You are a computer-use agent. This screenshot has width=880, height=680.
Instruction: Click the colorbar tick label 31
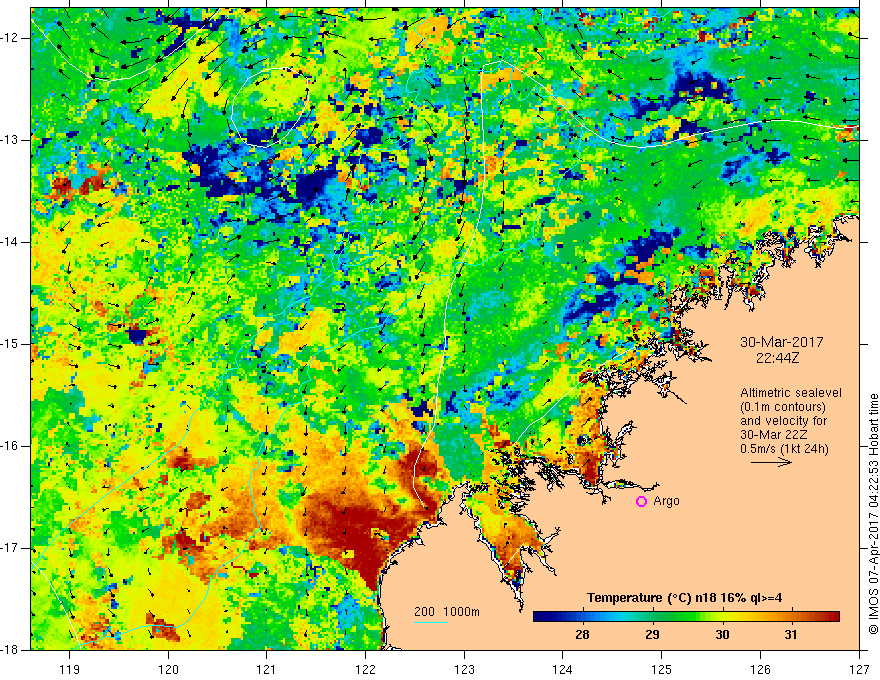(791, 635)
